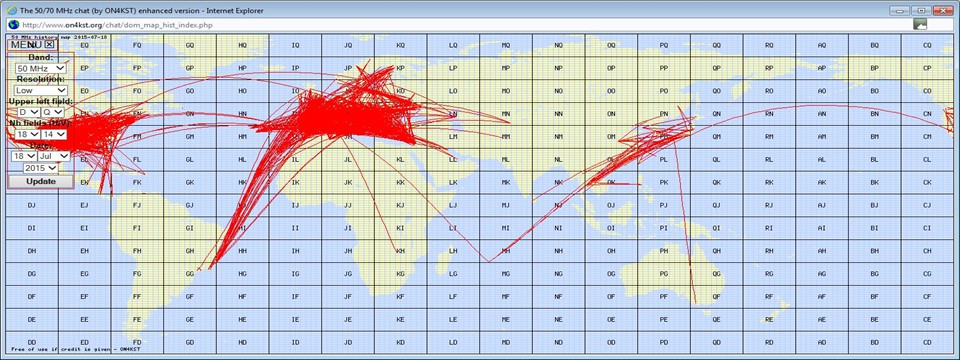Click the GG grid square on map
Image resolution: width=960 pixels, height=360 pixels.
coord(190,274)
